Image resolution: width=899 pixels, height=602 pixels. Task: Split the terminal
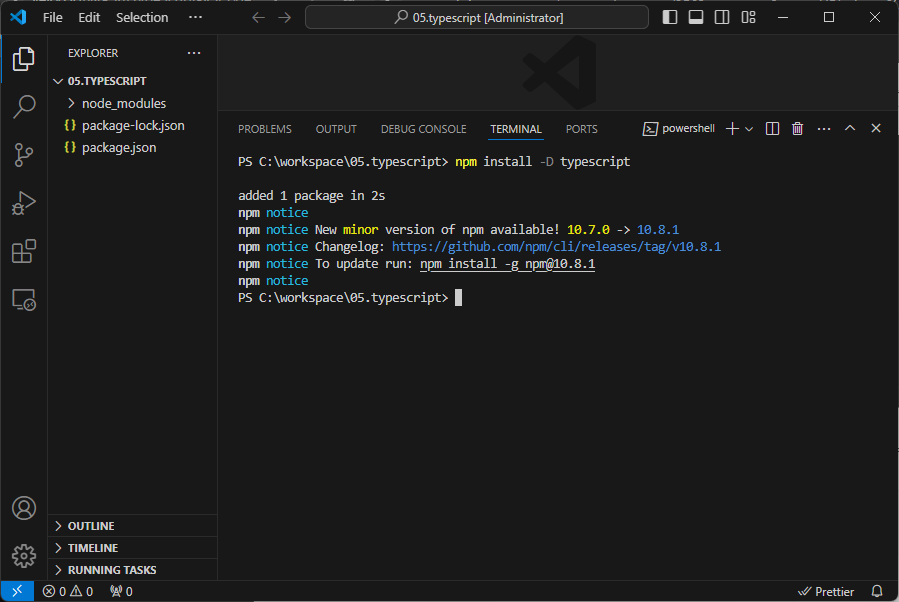772,128
